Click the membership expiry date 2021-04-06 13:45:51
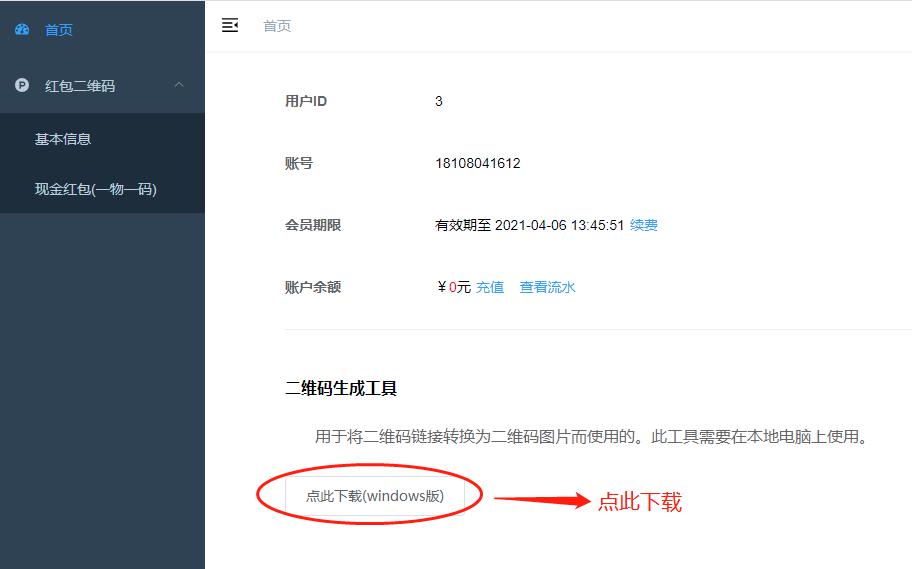The image size is (912, 569). [x=559, y=225]
